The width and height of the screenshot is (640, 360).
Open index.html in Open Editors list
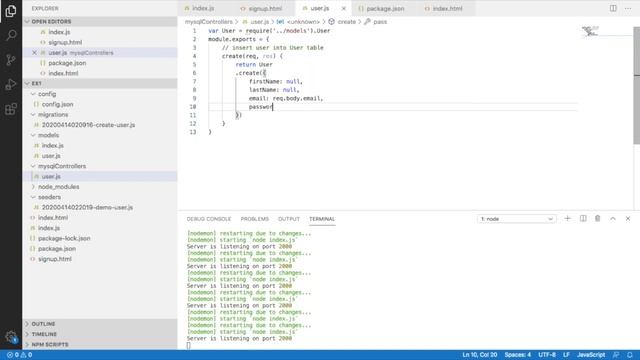click(x=63, y=73)
